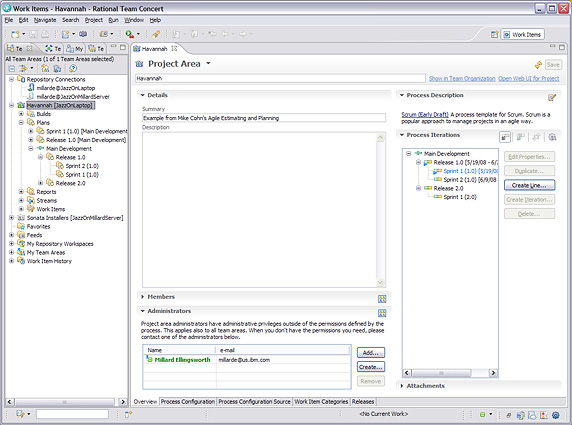Expand the Attachments section
The width and height of the screenshot is (572, 425).
click(402, 386)
